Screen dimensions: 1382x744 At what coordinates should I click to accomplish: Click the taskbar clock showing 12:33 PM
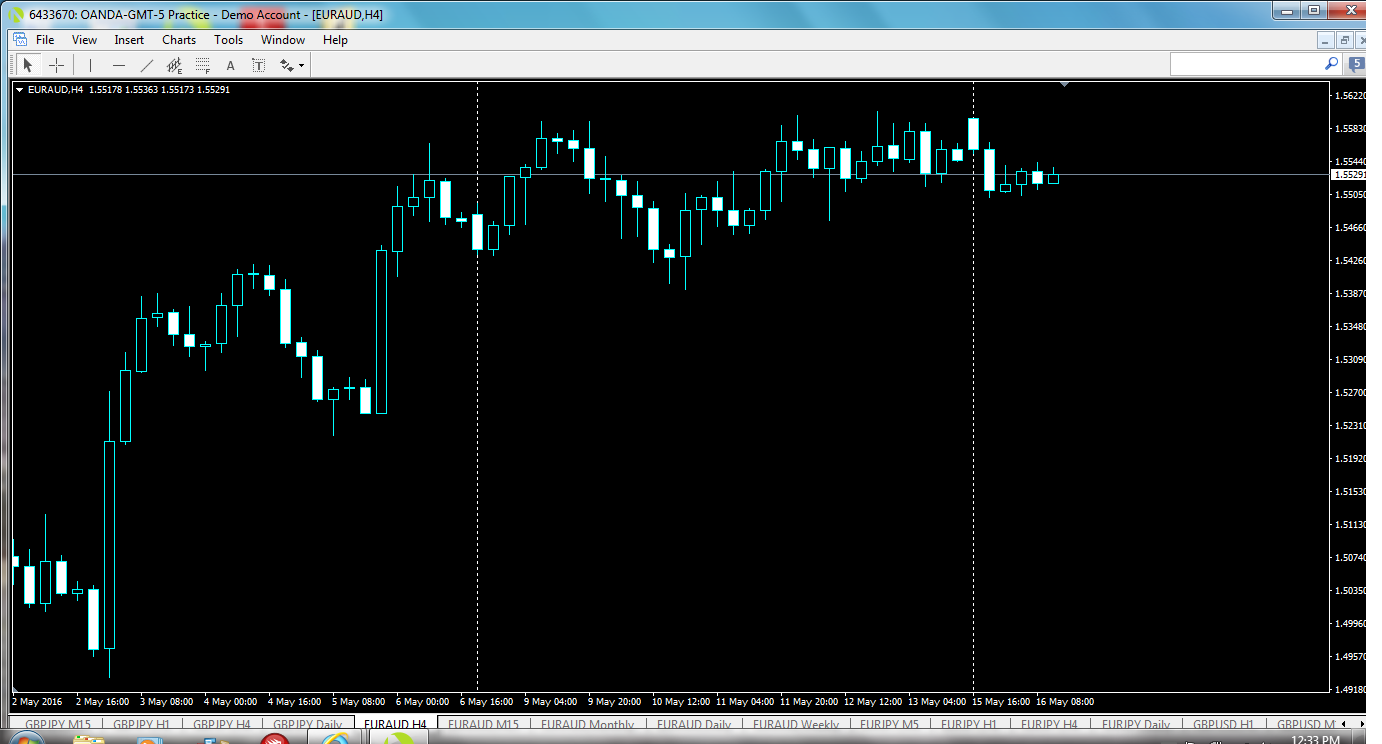[x=1316, y=740]
